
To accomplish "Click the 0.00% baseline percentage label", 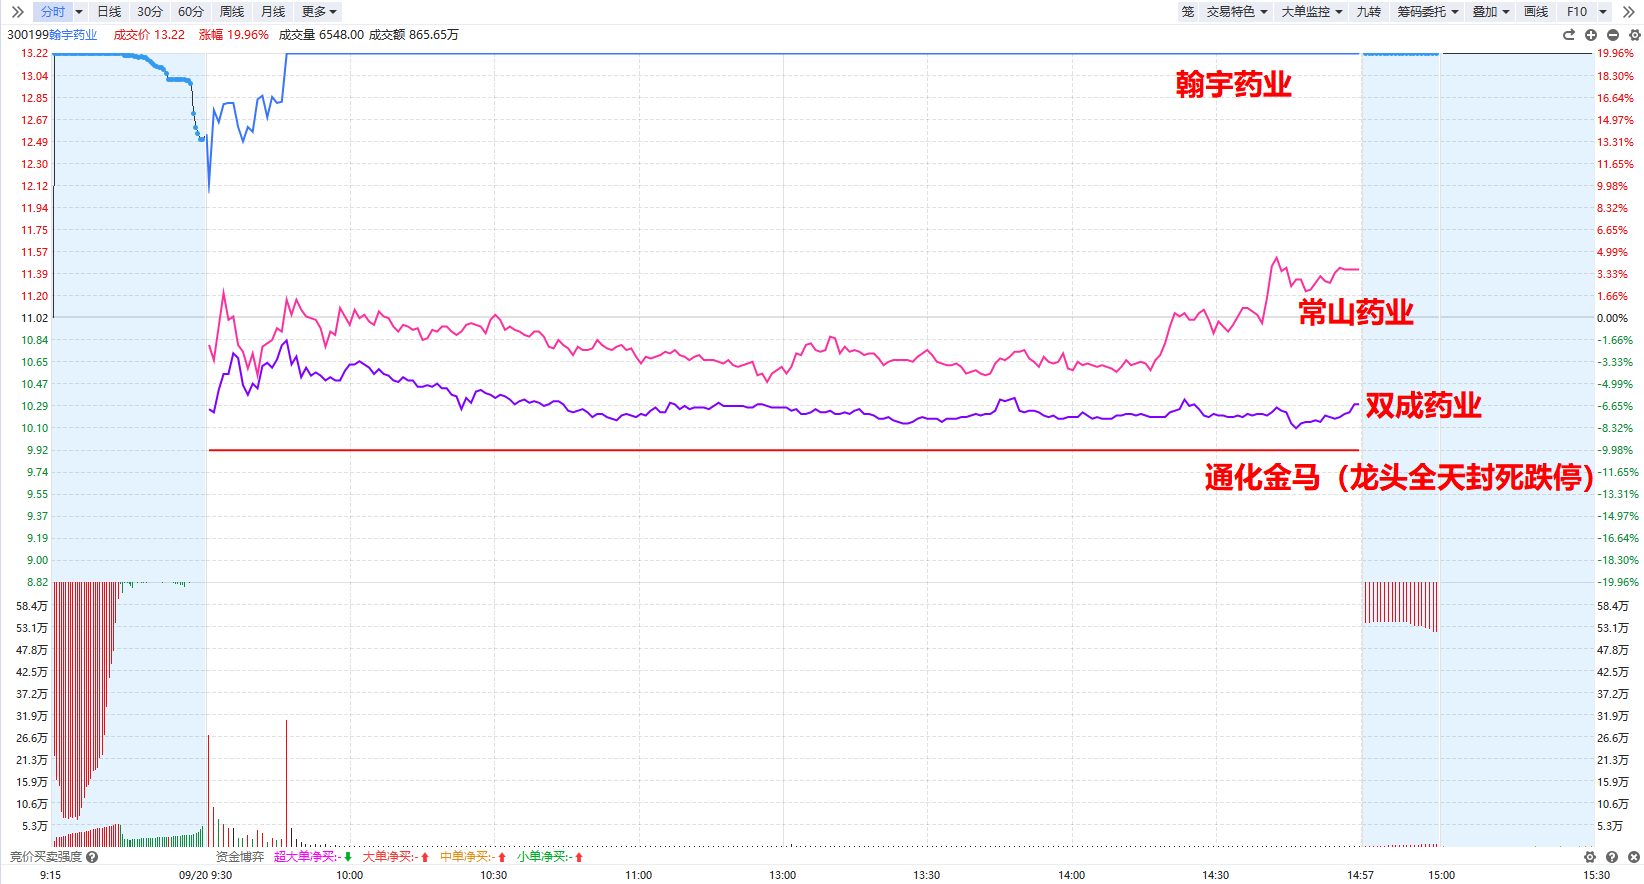I will coord(1612,318).
